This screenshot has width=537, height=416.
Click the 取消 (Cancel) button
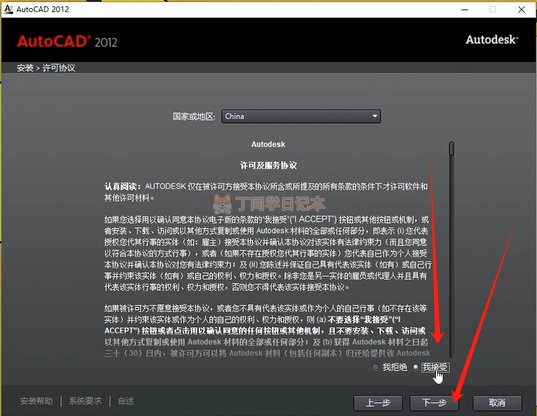(497, 403)
